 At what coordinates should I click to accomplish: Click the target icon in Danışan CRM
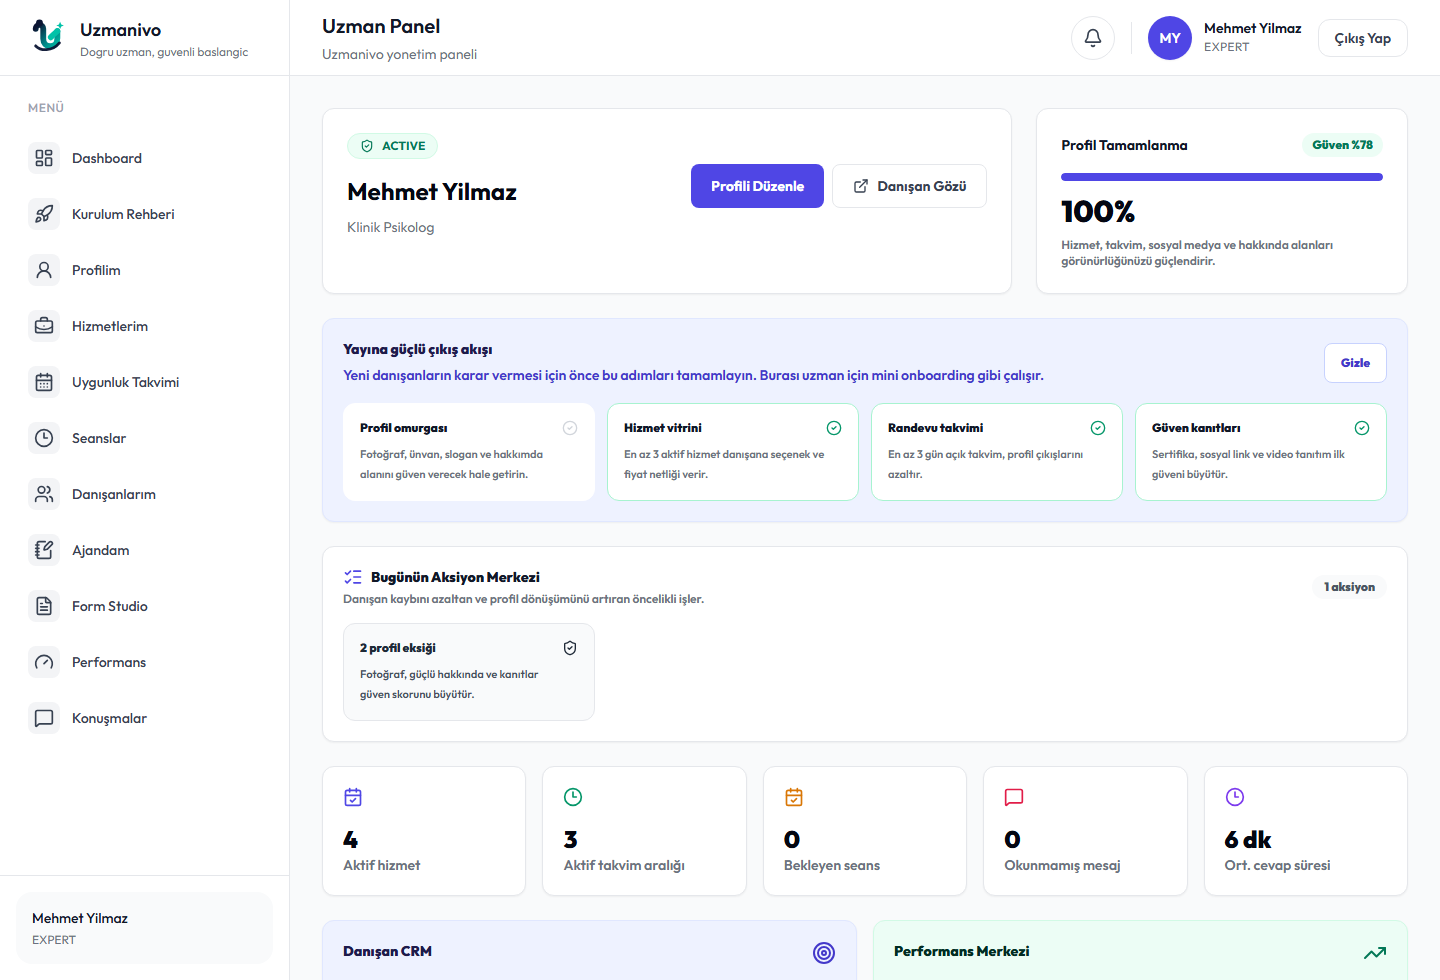[x=824, y=953]
